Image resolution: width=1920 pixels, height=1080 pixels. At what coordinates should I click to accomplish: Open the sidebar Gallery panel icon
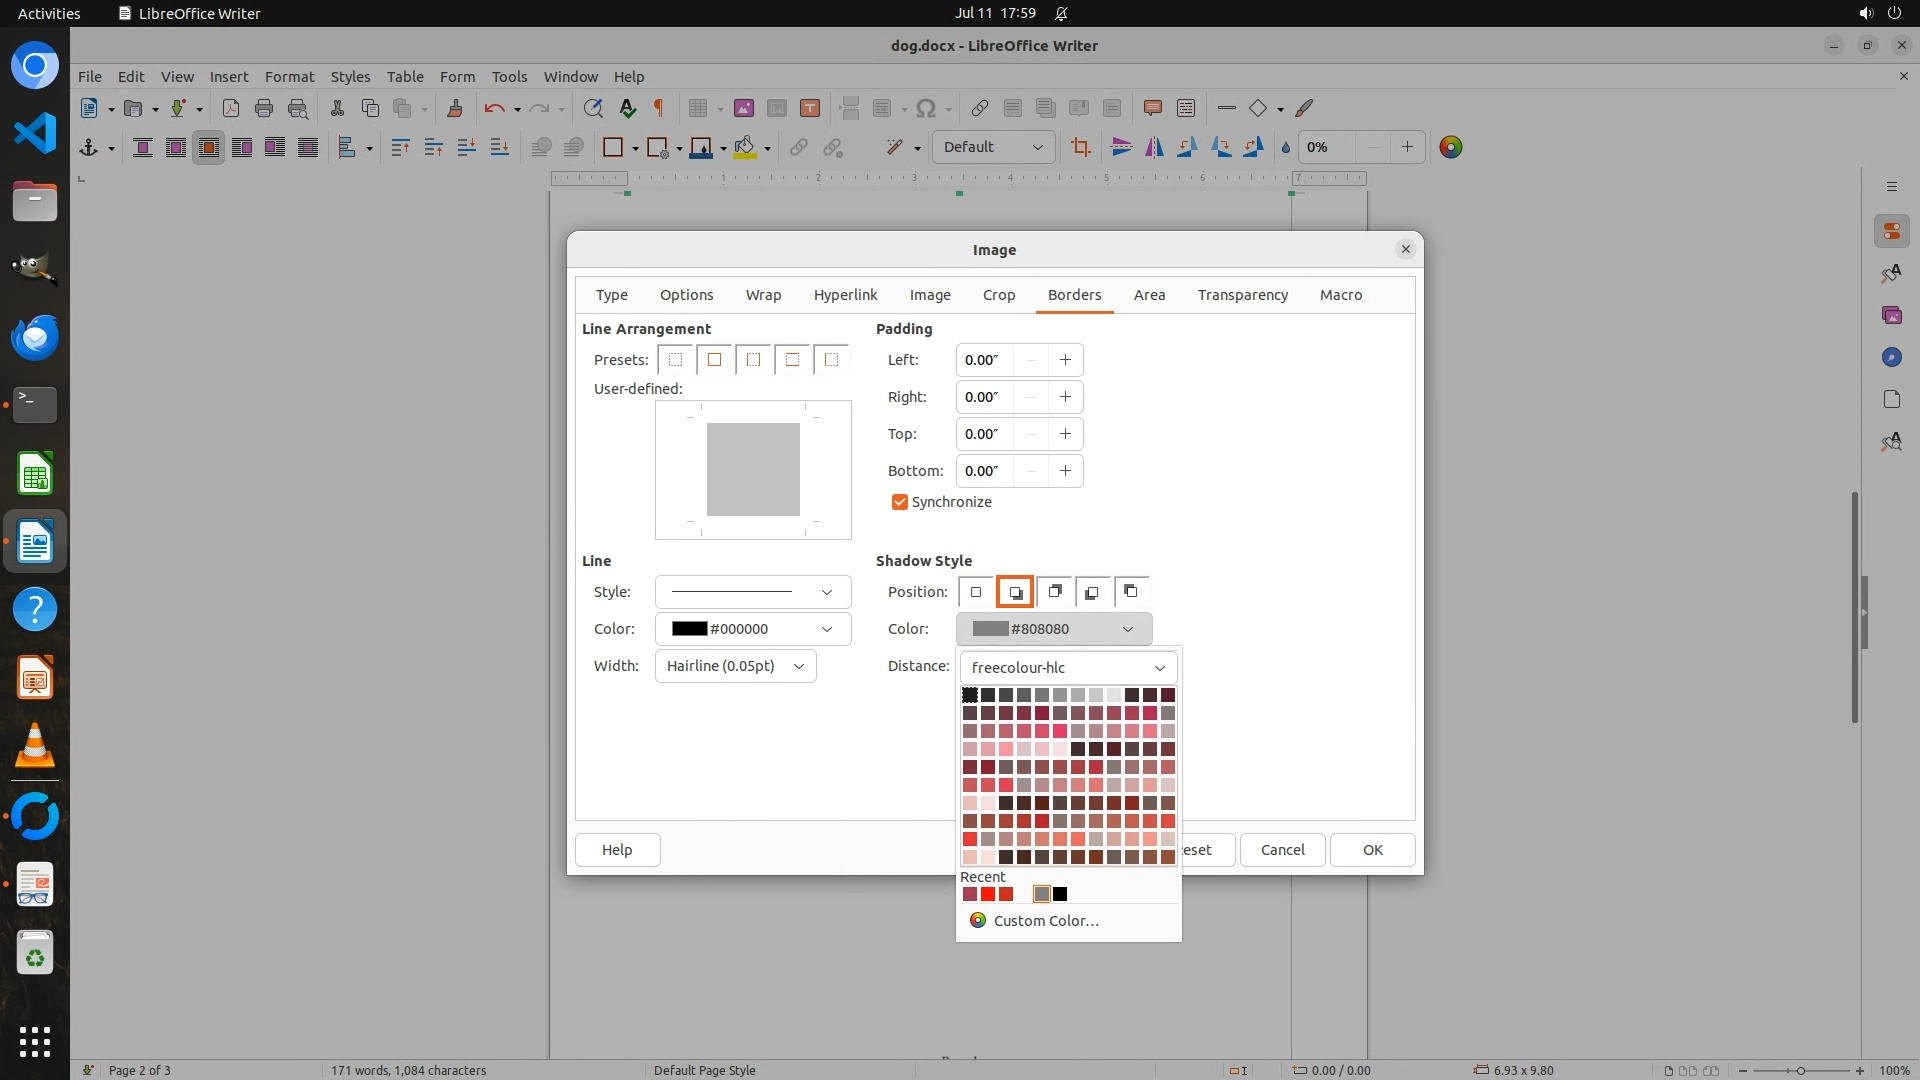(1891, 315)
